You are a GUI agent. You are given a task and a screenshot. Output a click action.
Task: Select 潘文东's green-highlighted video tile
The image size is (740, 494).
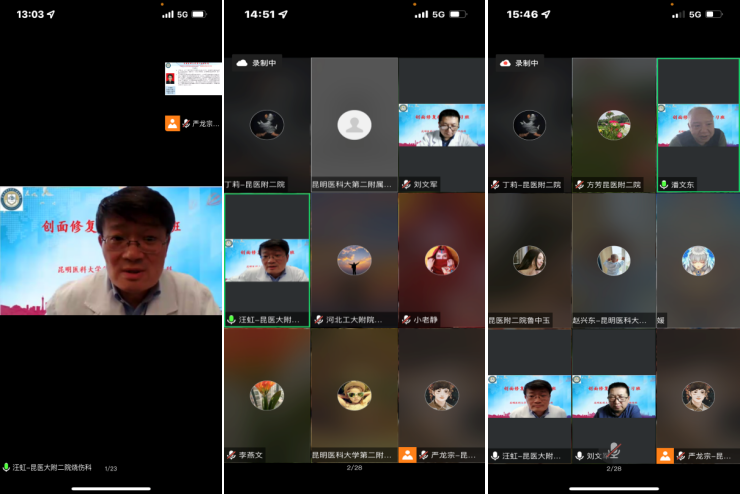[698, 124]
